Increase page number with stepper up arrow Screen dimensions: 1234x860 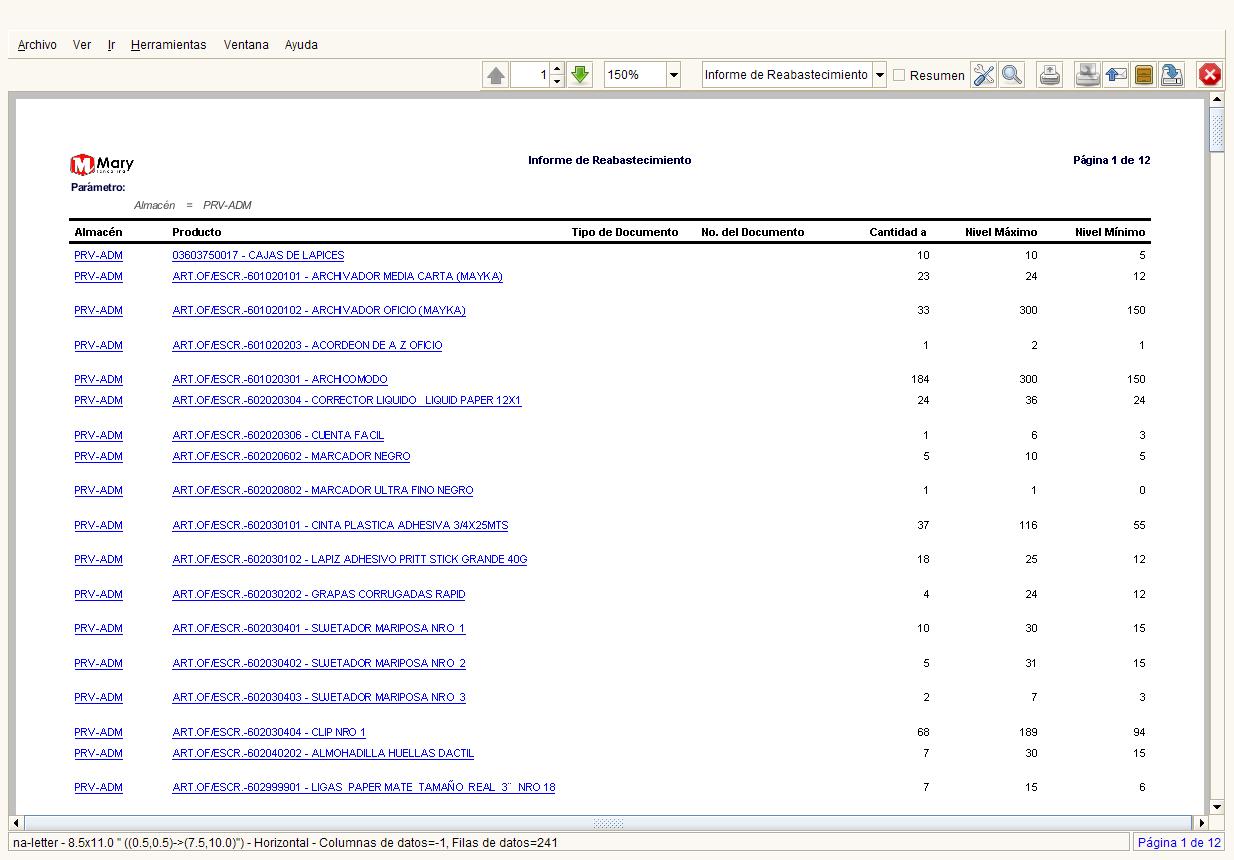[x=557, y=69]
